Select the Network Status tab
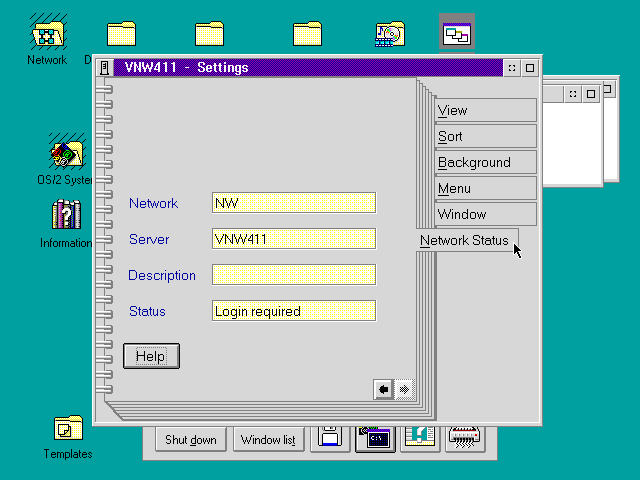 [468, 240]
